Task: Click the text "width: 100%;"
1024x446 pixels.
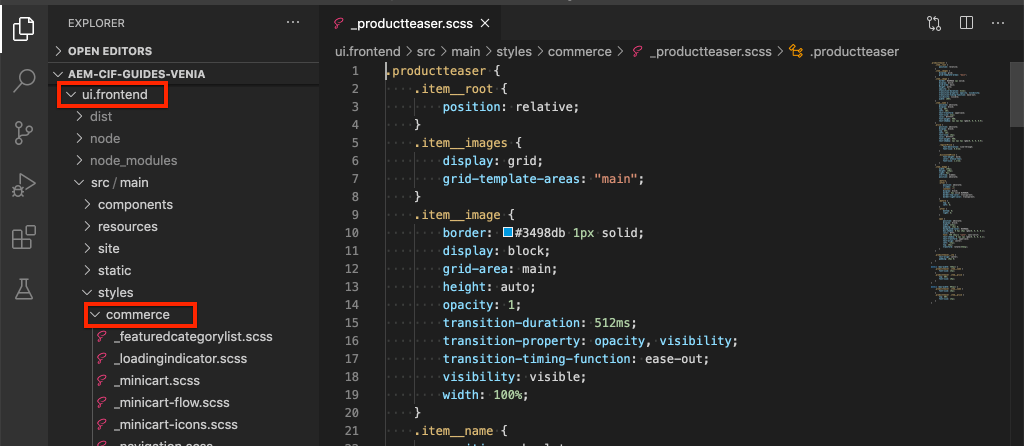Action: (x=485, y=395)
